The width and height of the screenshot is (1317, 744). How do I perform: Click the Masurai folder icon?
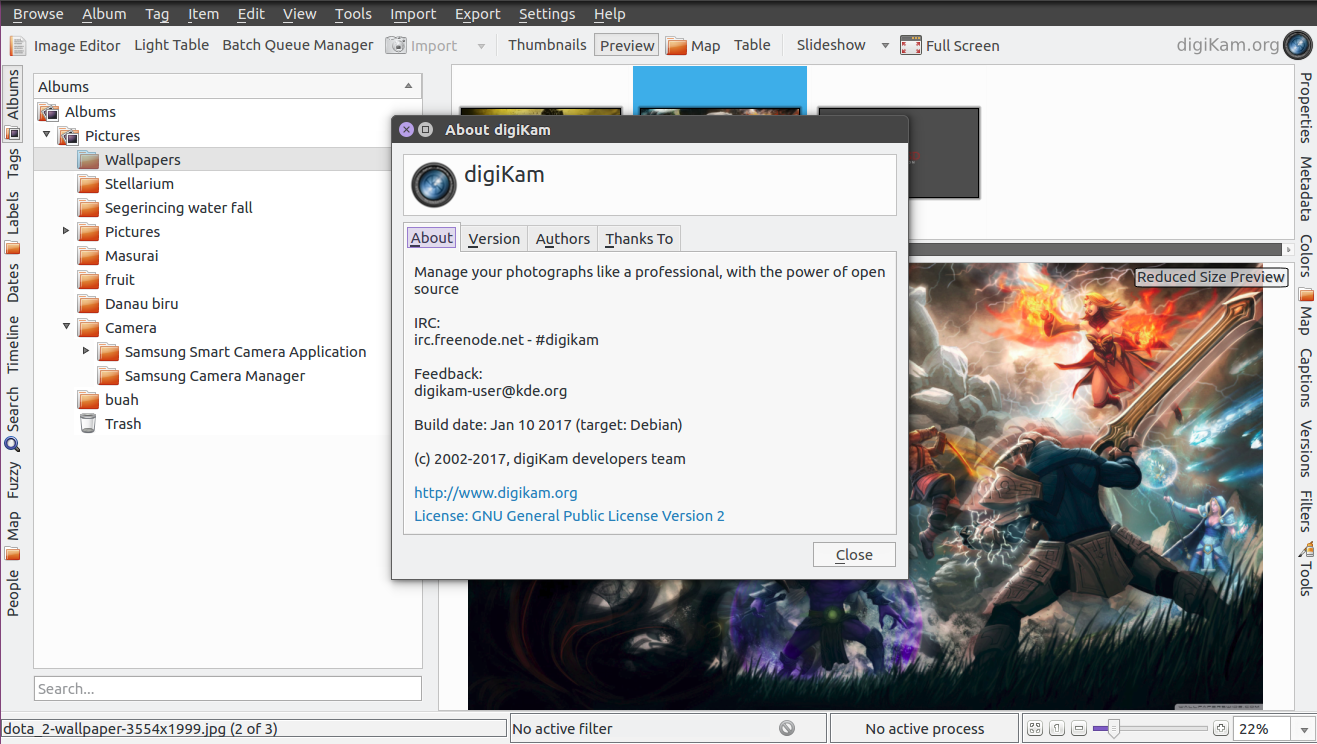coord(88,256)
